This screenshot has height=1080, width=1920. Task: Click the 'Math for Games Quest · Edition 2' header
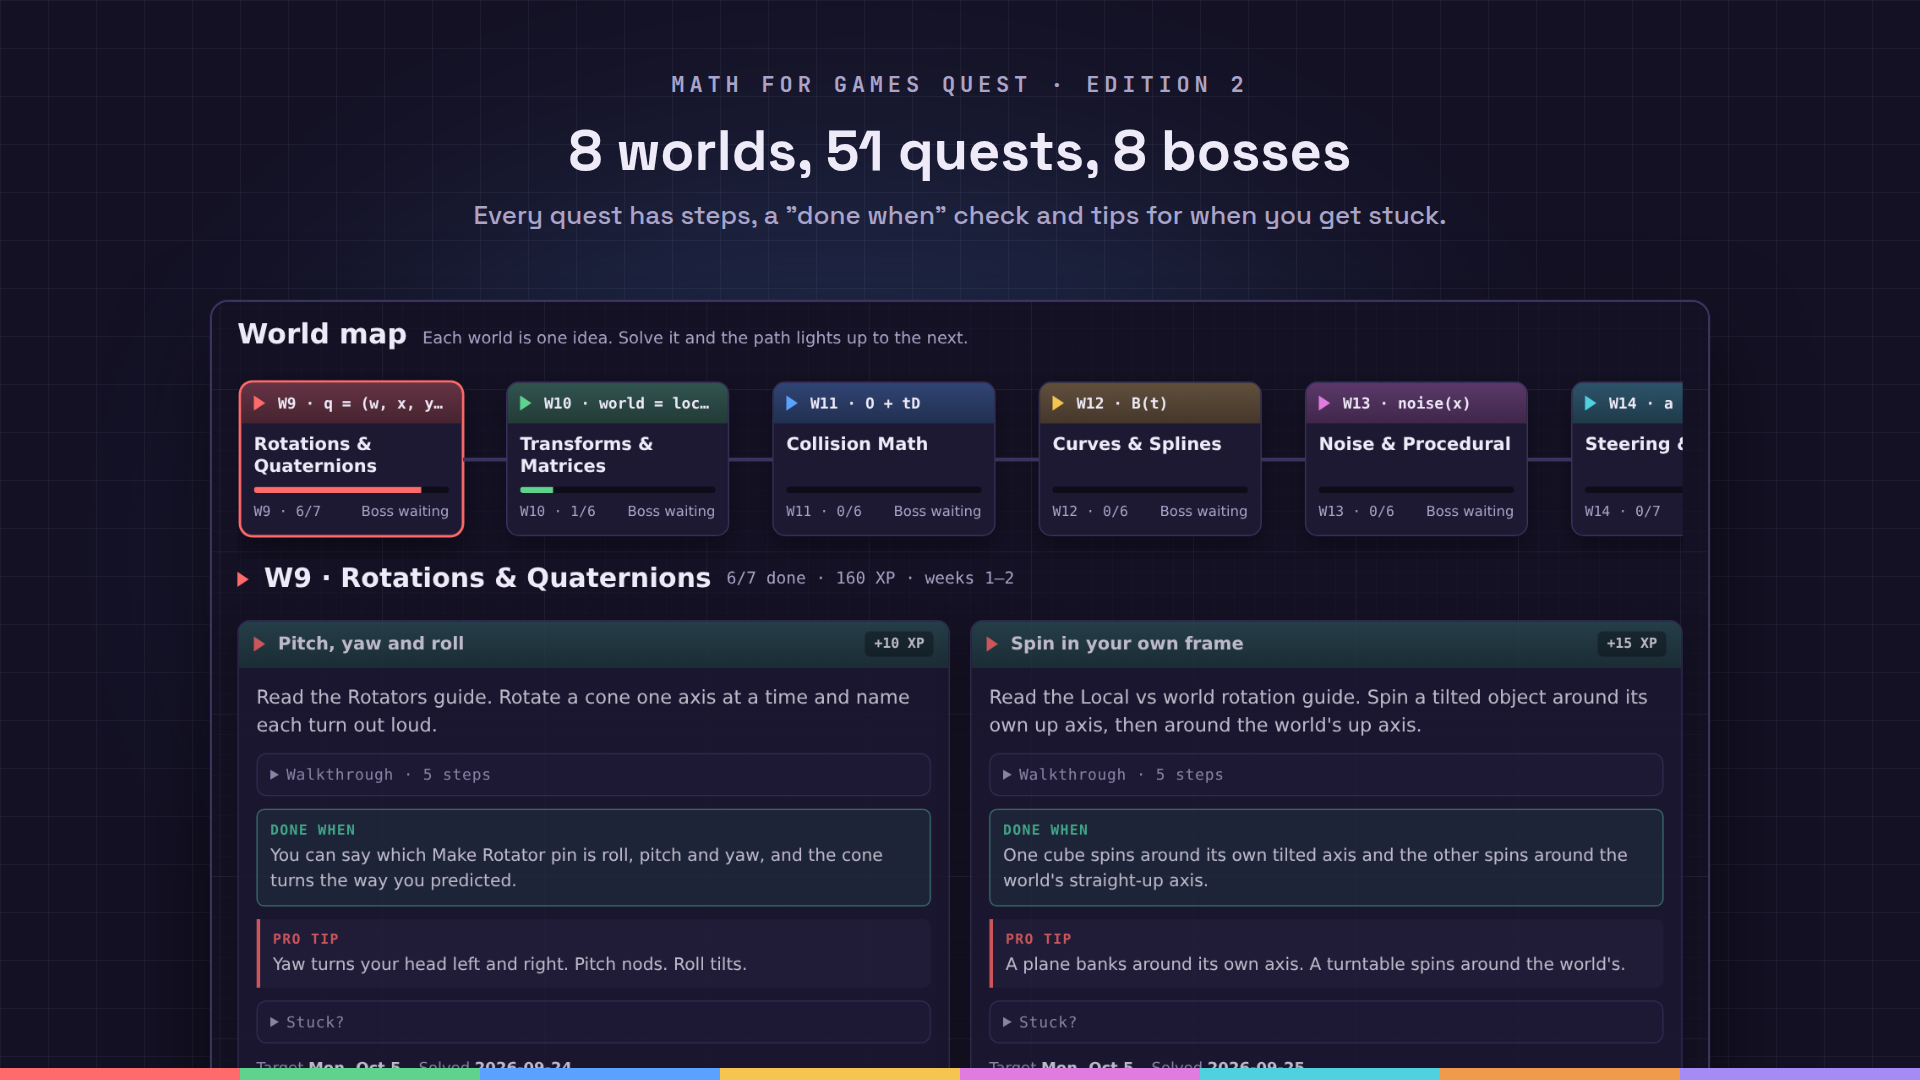point(959,85)
